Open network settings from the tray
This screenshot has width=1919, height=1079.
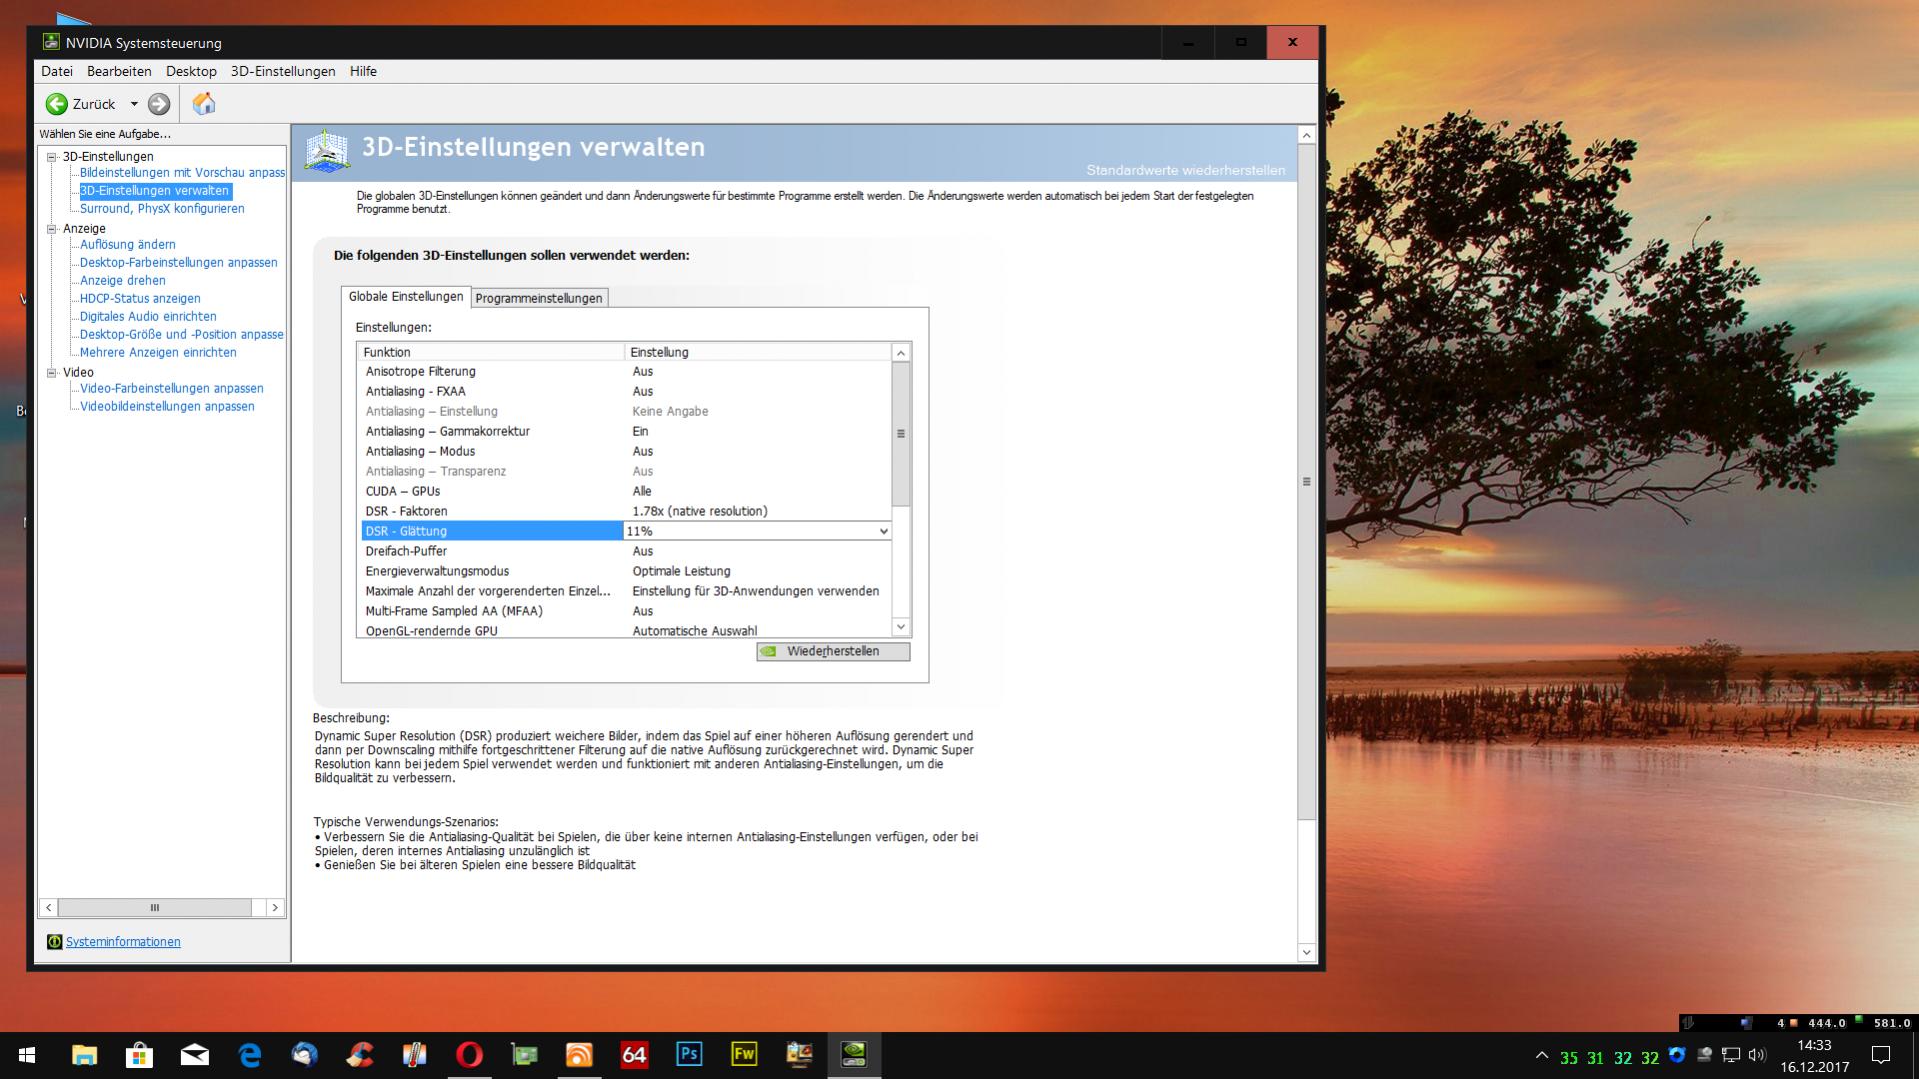(1730, 1056)
